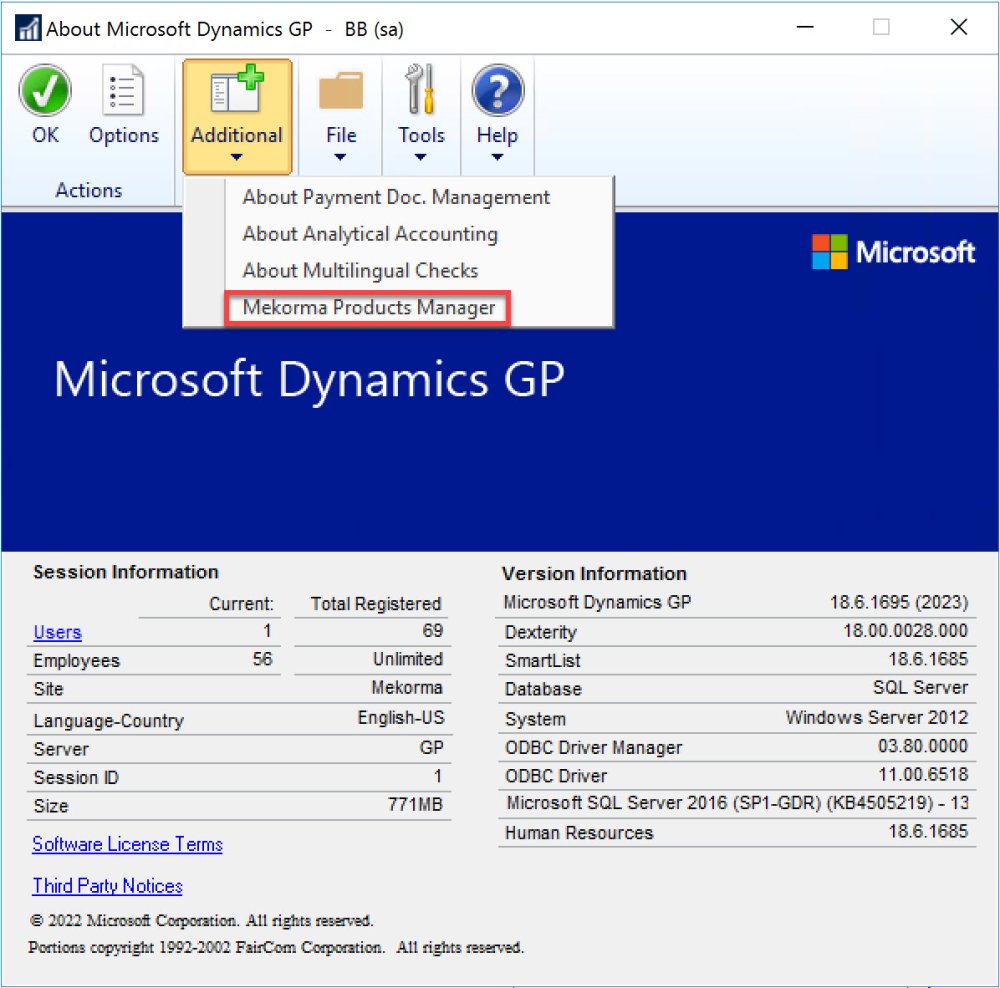This screenshot has height=988, width=1000.
Task: Click the Language-Country value English-US
Action: click(x=401, y=718)
